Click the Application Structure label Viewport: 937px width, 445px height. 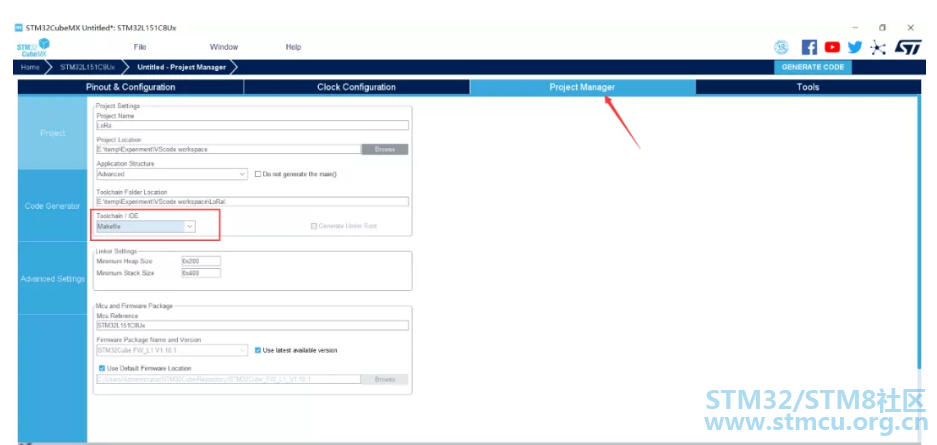click(x=125, y=163)
